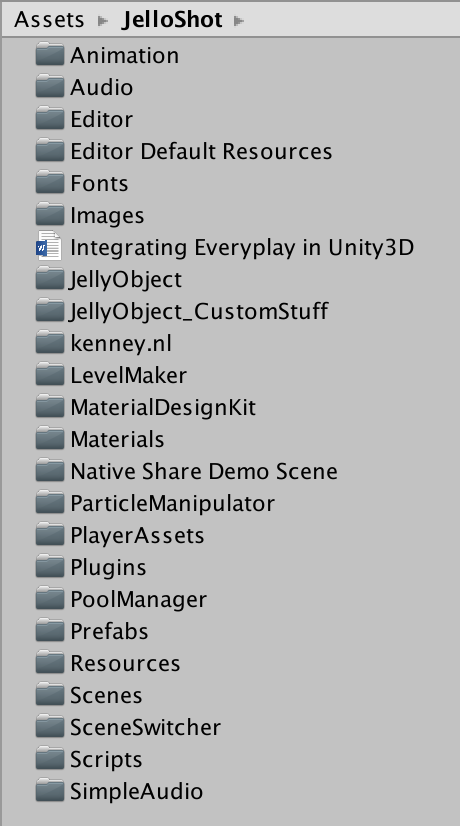Click the breadcrumb arrow after Assets
The width and height of the screenshot is (460, 826).
pyautogui.click(x=103, y=21)
